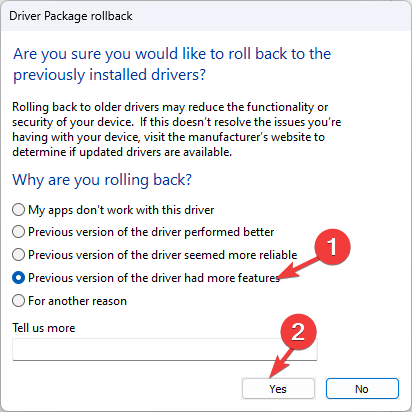The width and height of the screenshot is (412, 412).
Task: Click the "My apps don't work" label text
Action: tap(121, 210)
